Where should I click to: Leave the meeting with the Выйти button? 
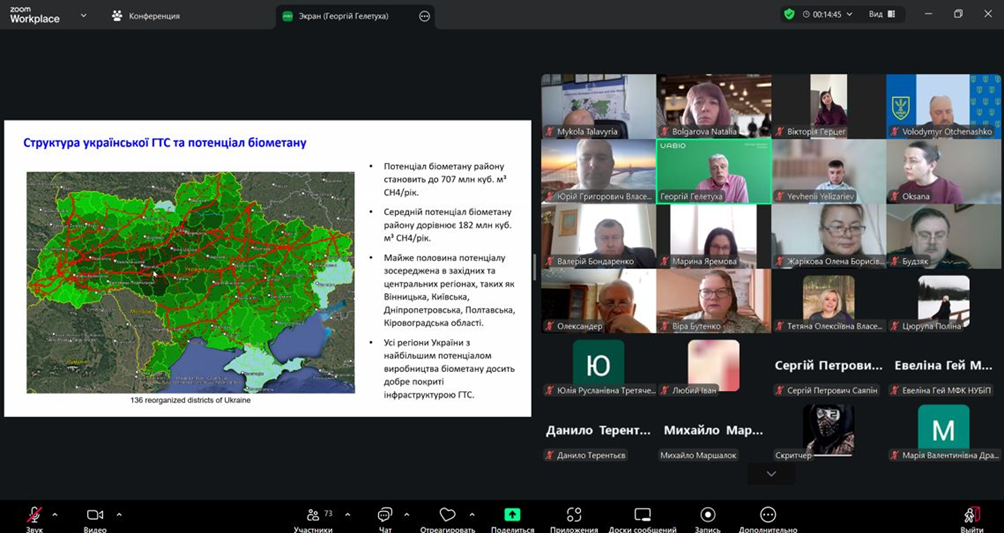pos(971,516)
